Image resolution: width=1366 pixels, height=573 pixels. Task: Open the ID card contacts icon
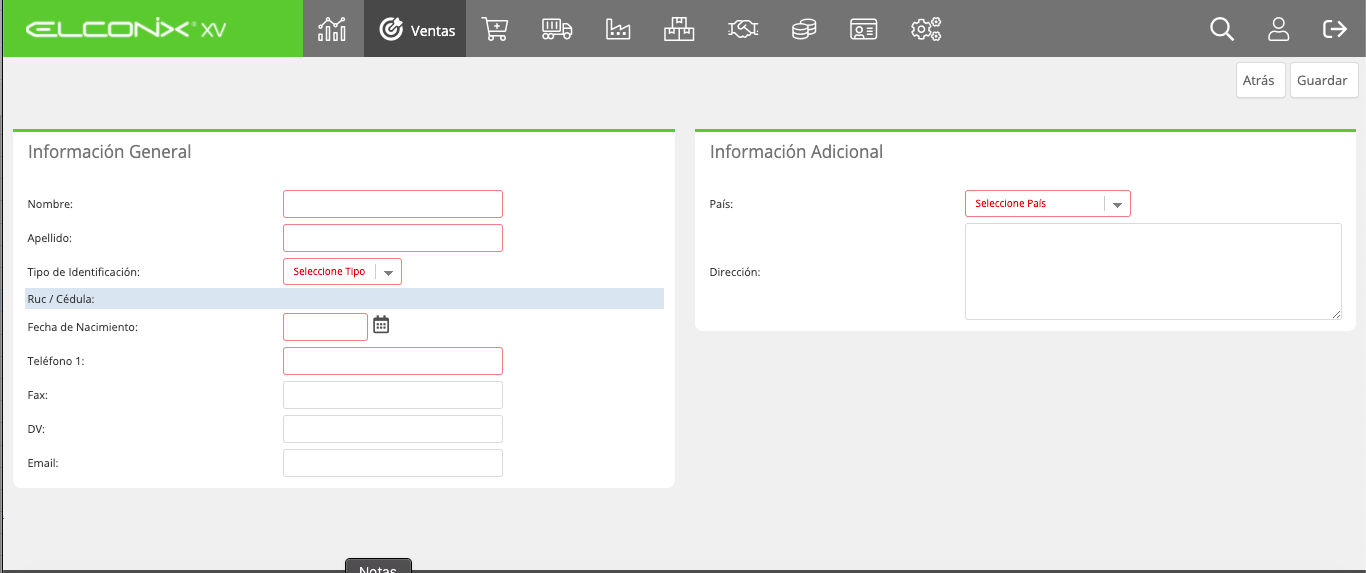click(x=864, y=29)
